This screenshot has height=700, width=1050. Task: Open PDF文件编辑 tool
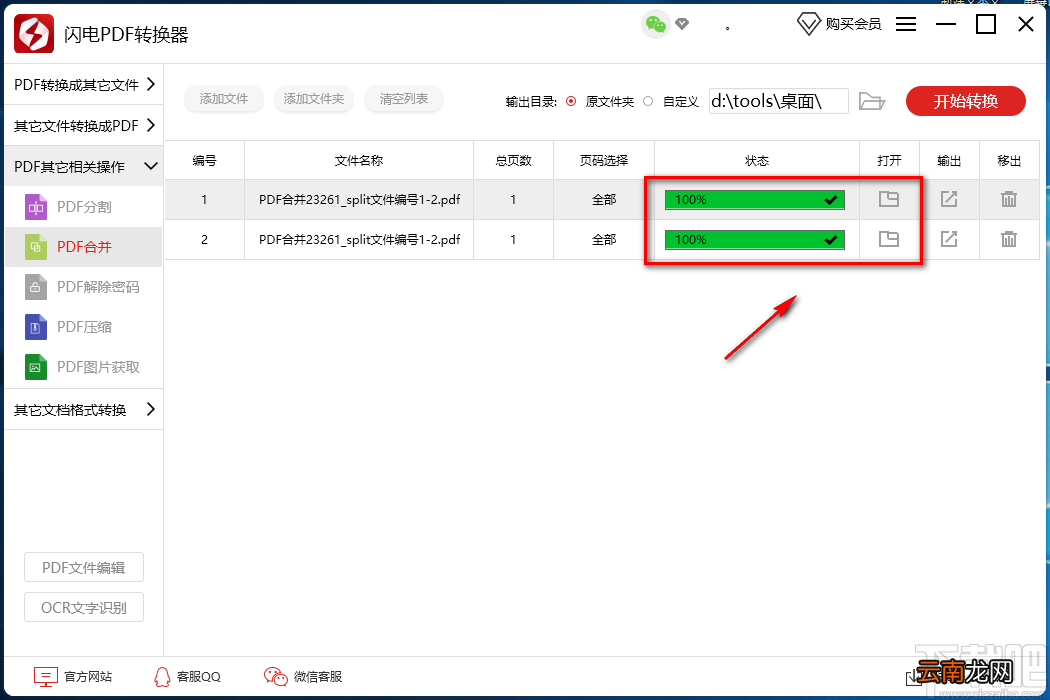[84, 567]
